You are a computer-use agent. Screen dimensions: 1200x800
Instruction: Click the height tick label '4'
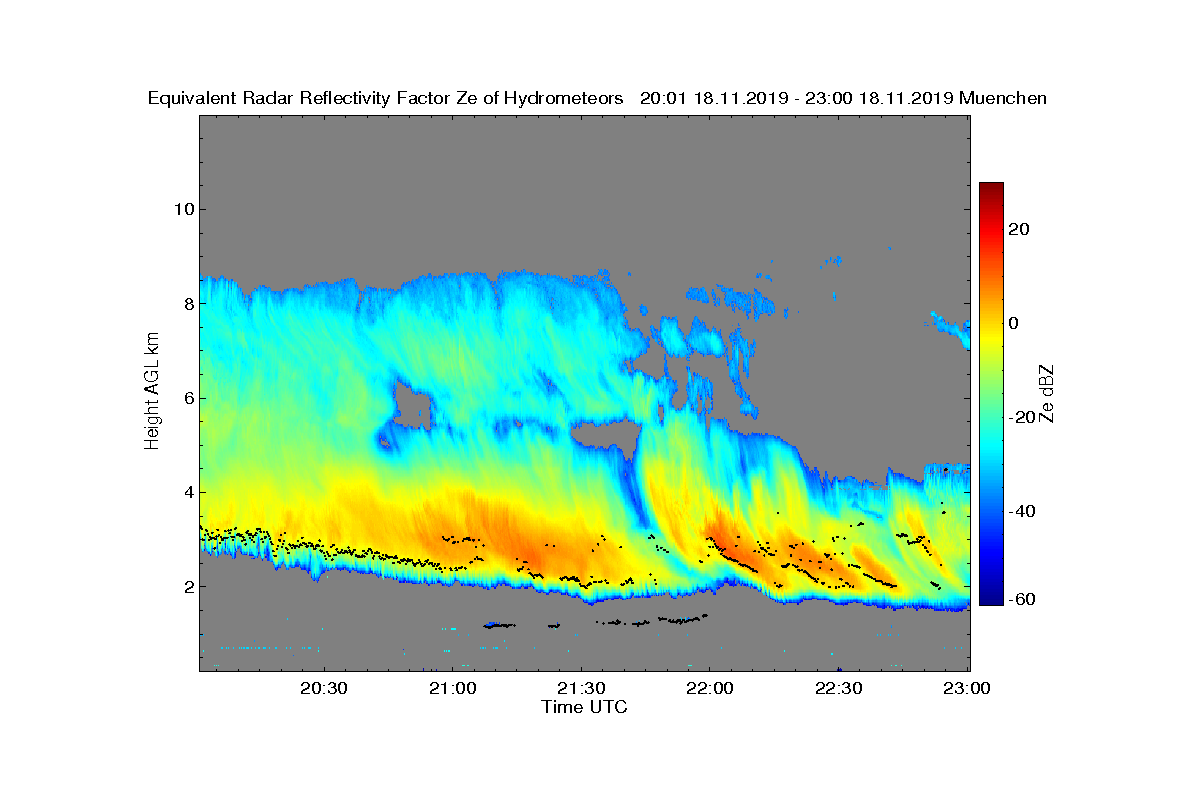(x=188, y=492)
